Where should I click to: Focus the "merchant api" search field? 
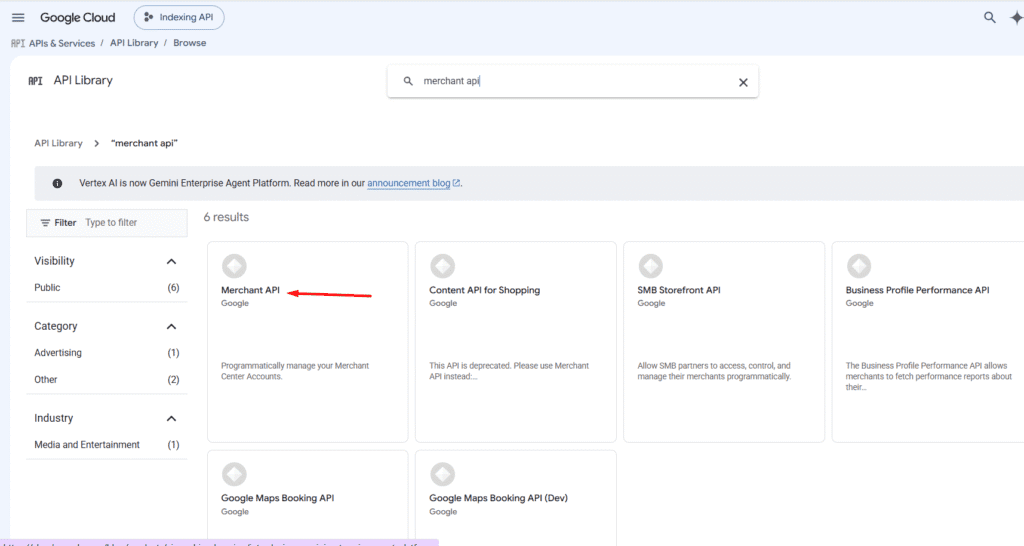coord(573,82)
